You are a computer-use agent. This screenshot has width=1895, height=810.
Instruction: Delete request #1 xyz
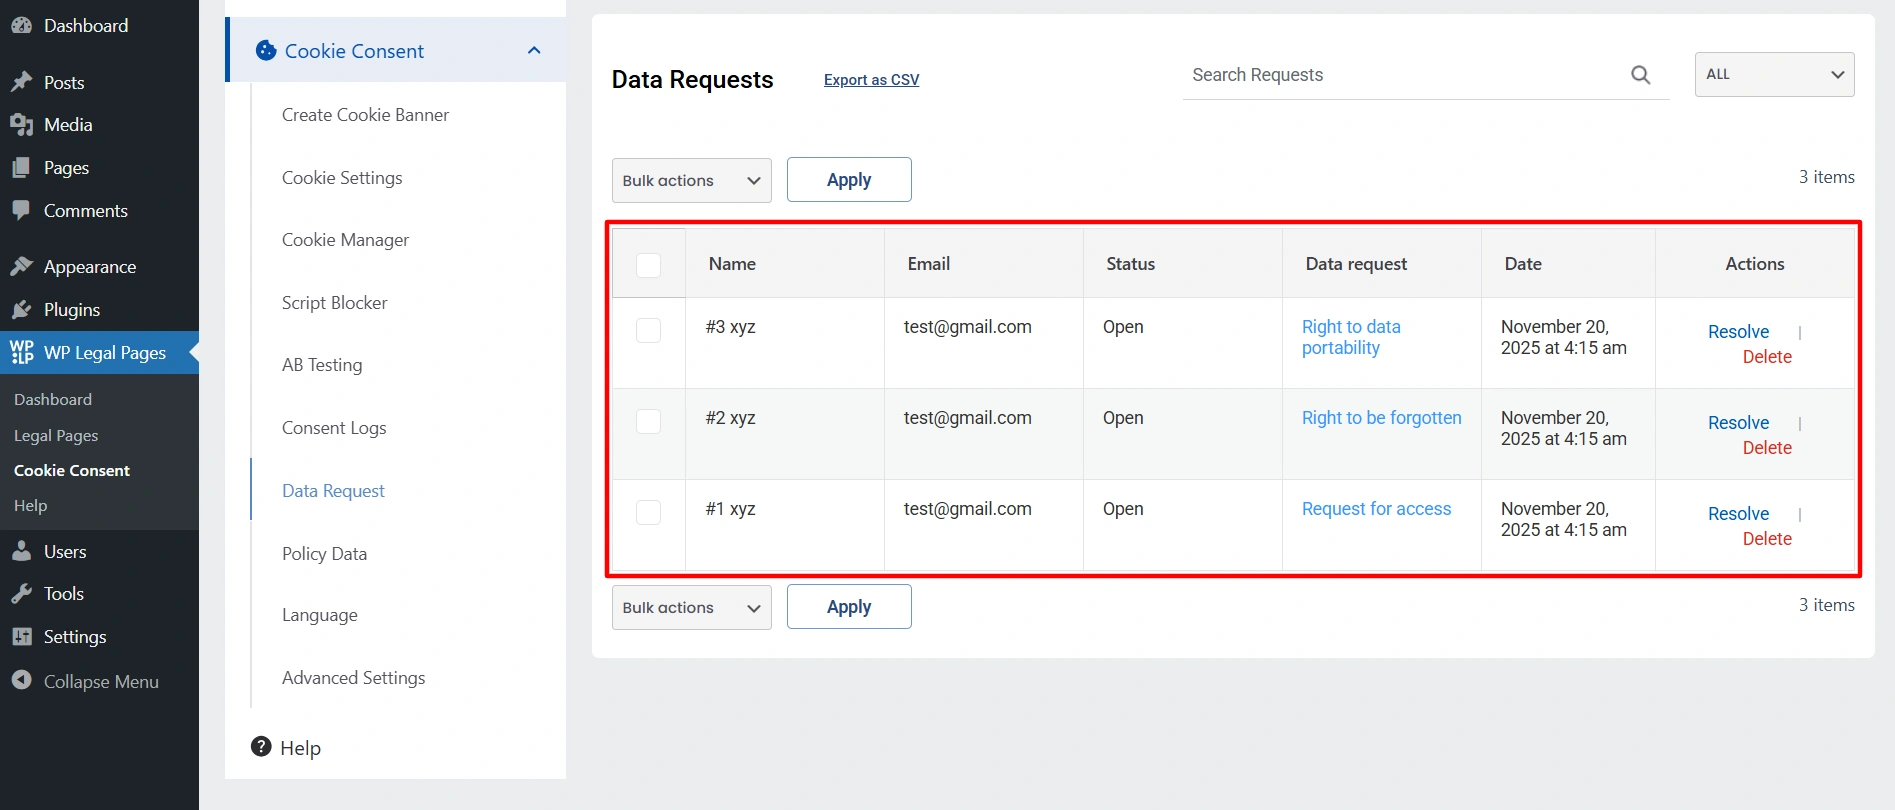pos(1767,539)
